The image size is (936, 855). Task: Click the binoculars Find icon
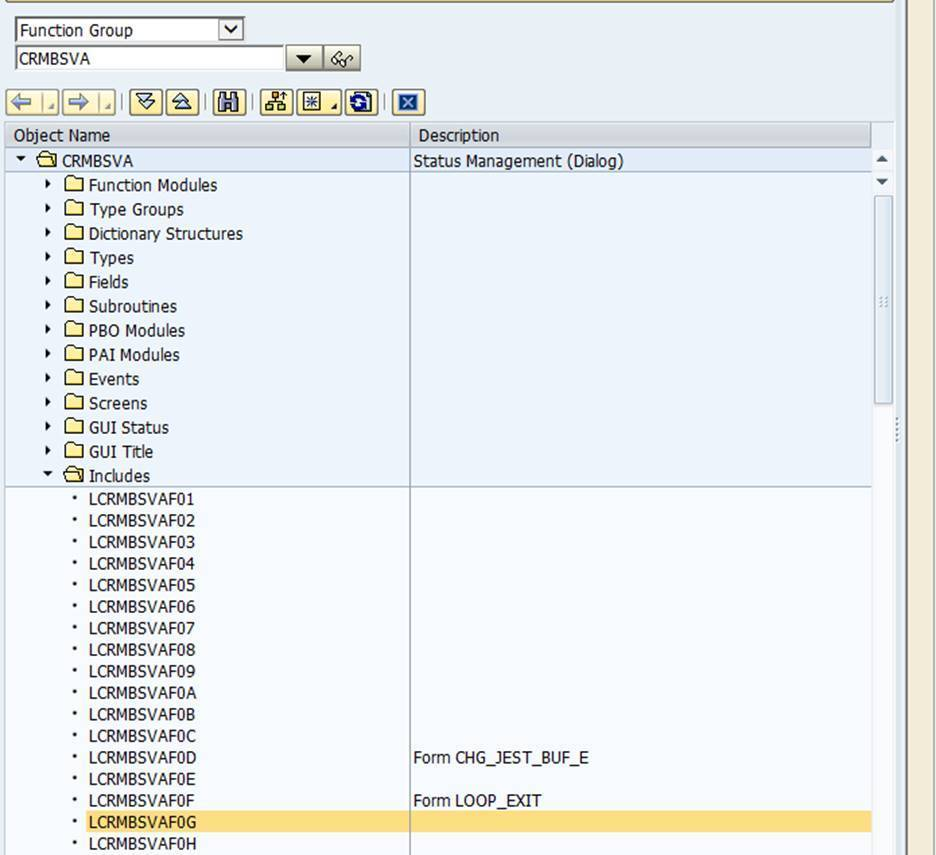point(229,103)
